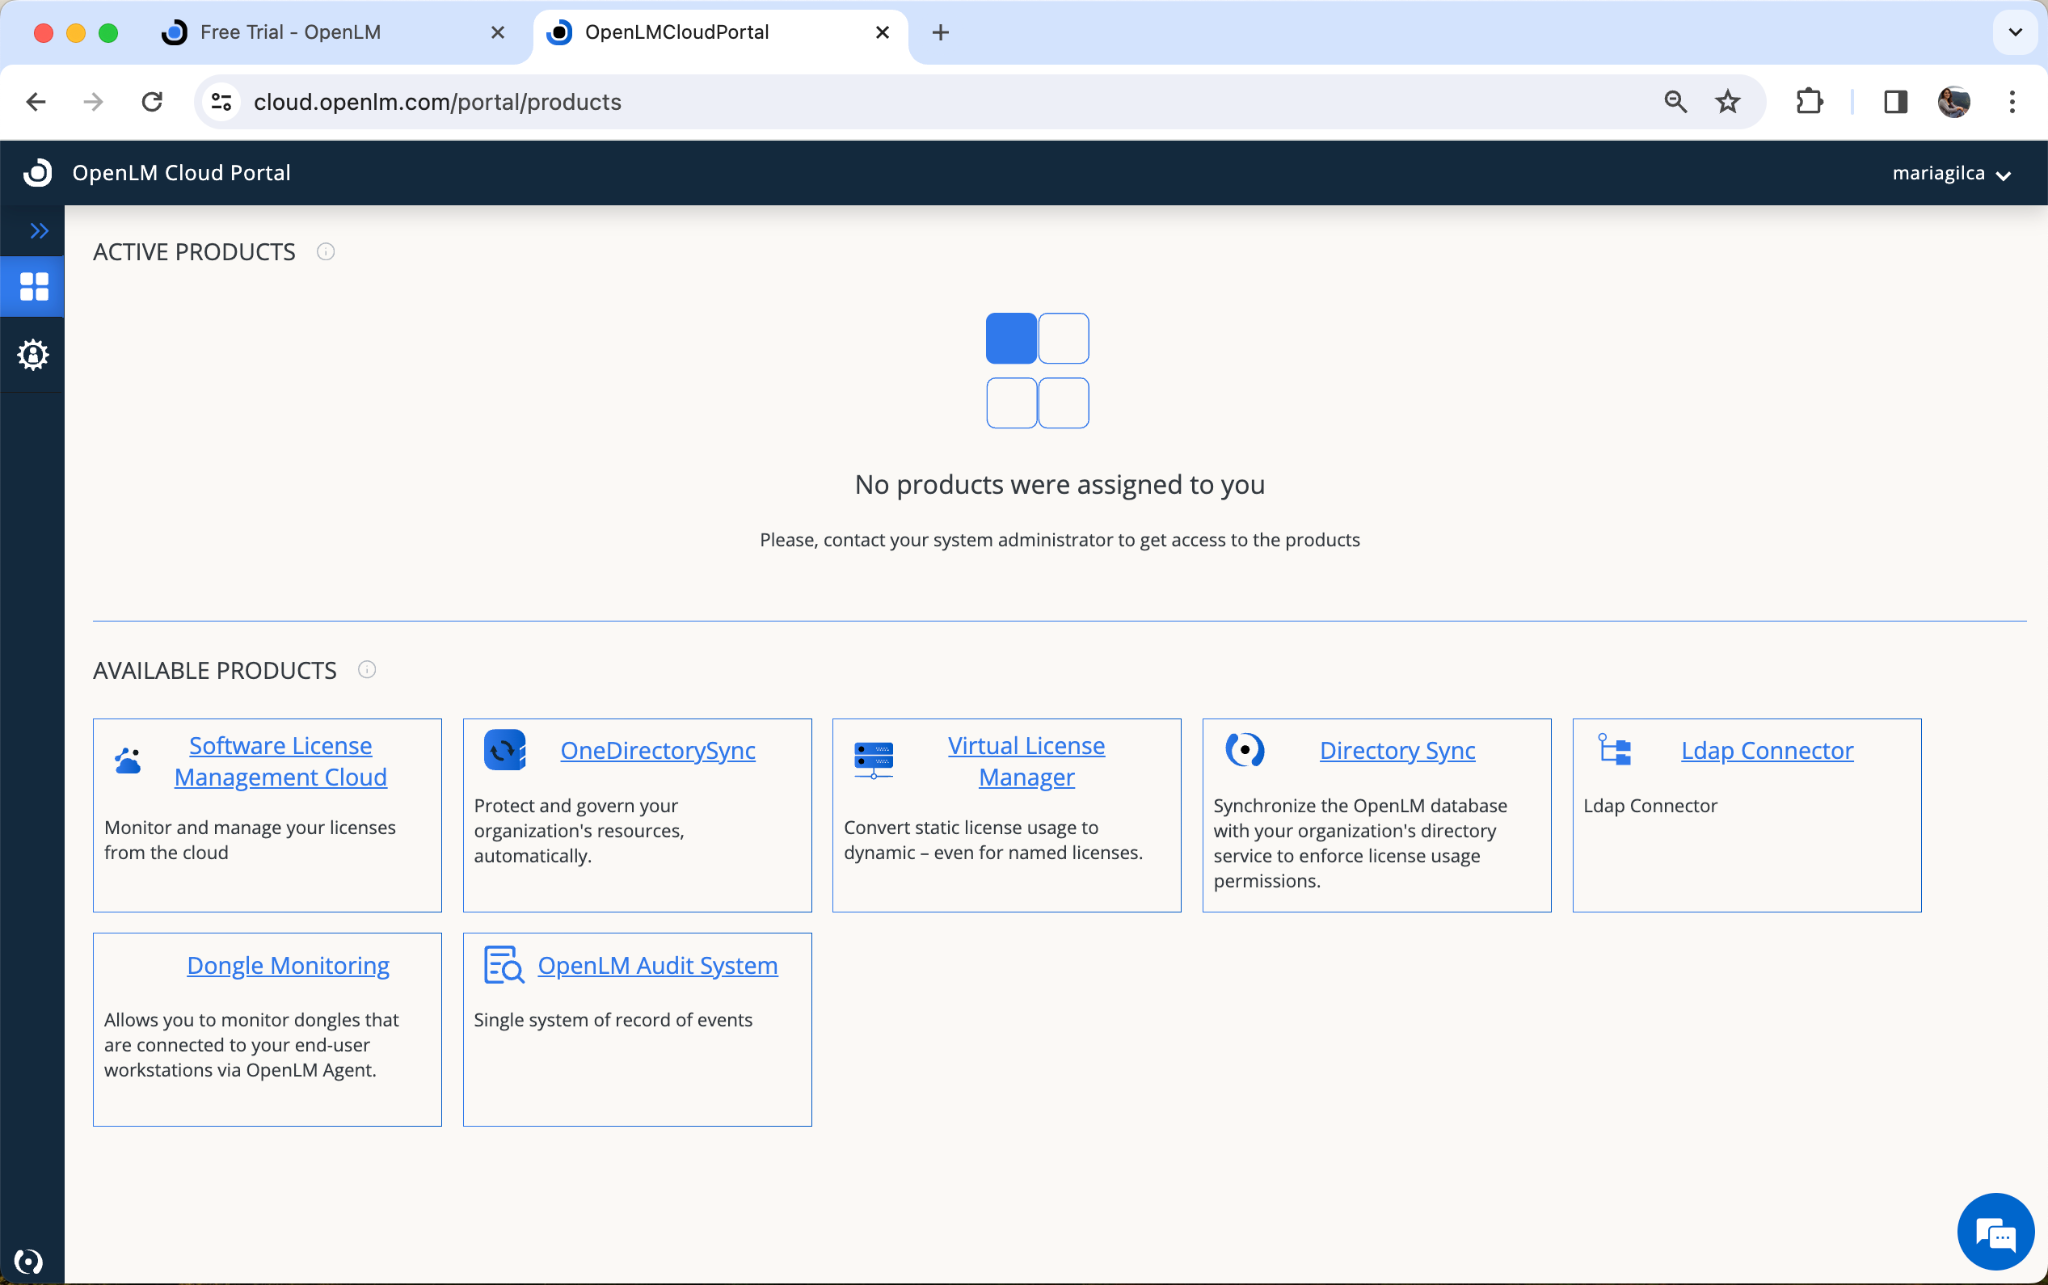Click the Software License Management Cloud user icon
This screenshot has height=1285, width=2048.
pyautogui.click(x=127, y=761)
